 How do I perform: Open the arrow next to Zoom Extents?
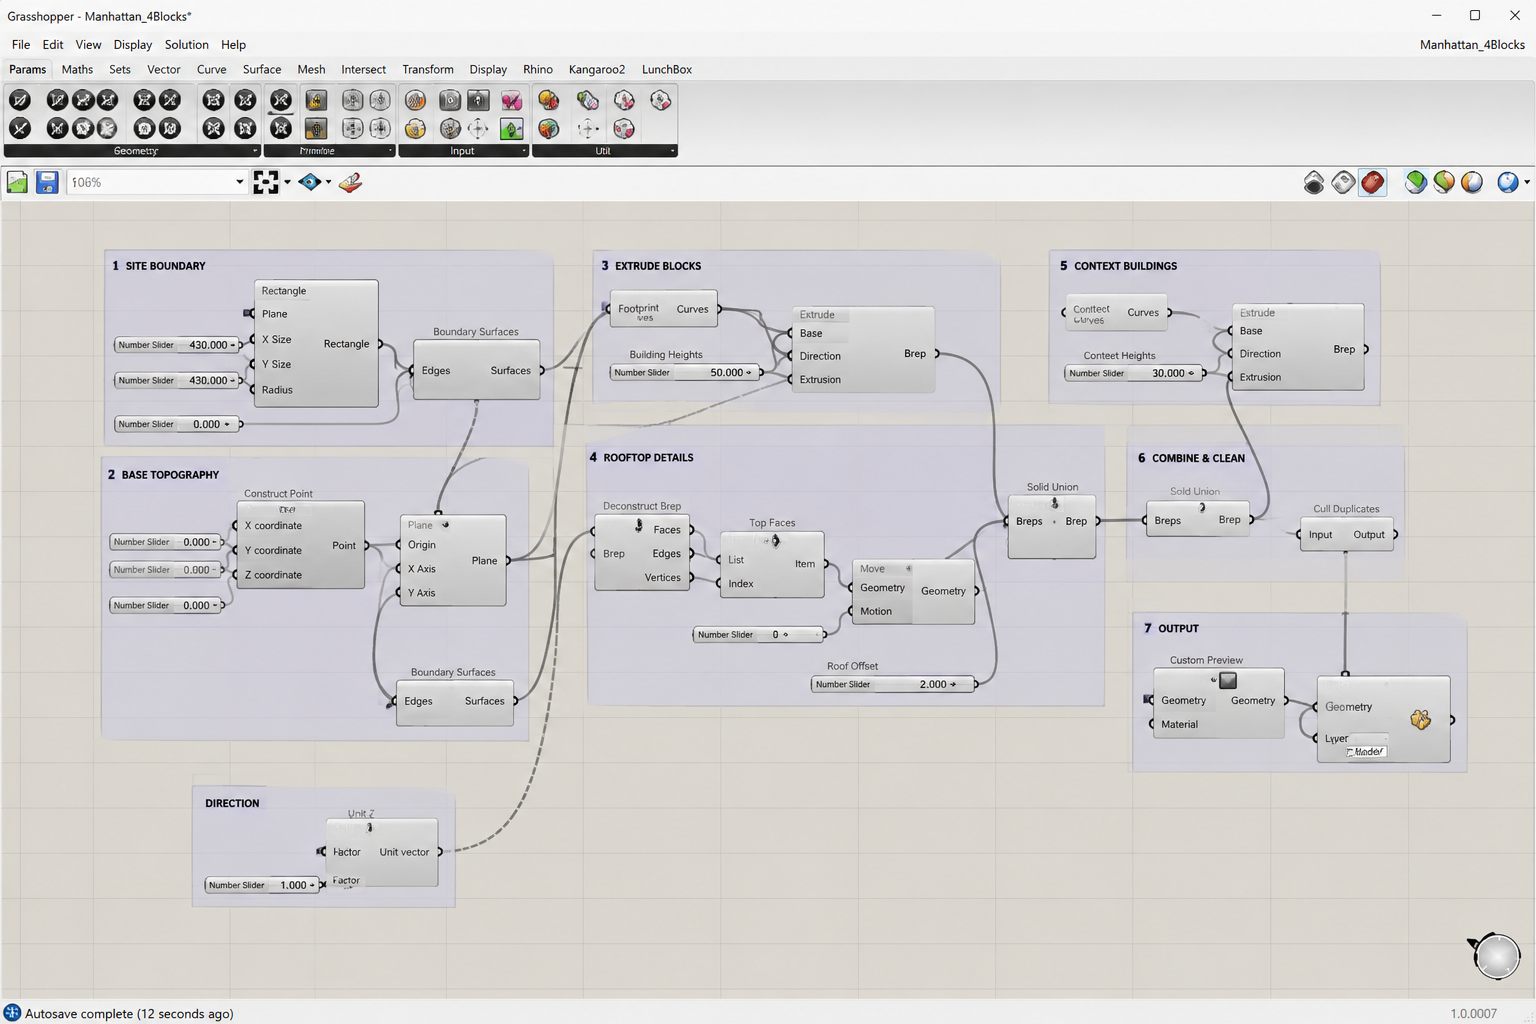click(x=287, y=182)
